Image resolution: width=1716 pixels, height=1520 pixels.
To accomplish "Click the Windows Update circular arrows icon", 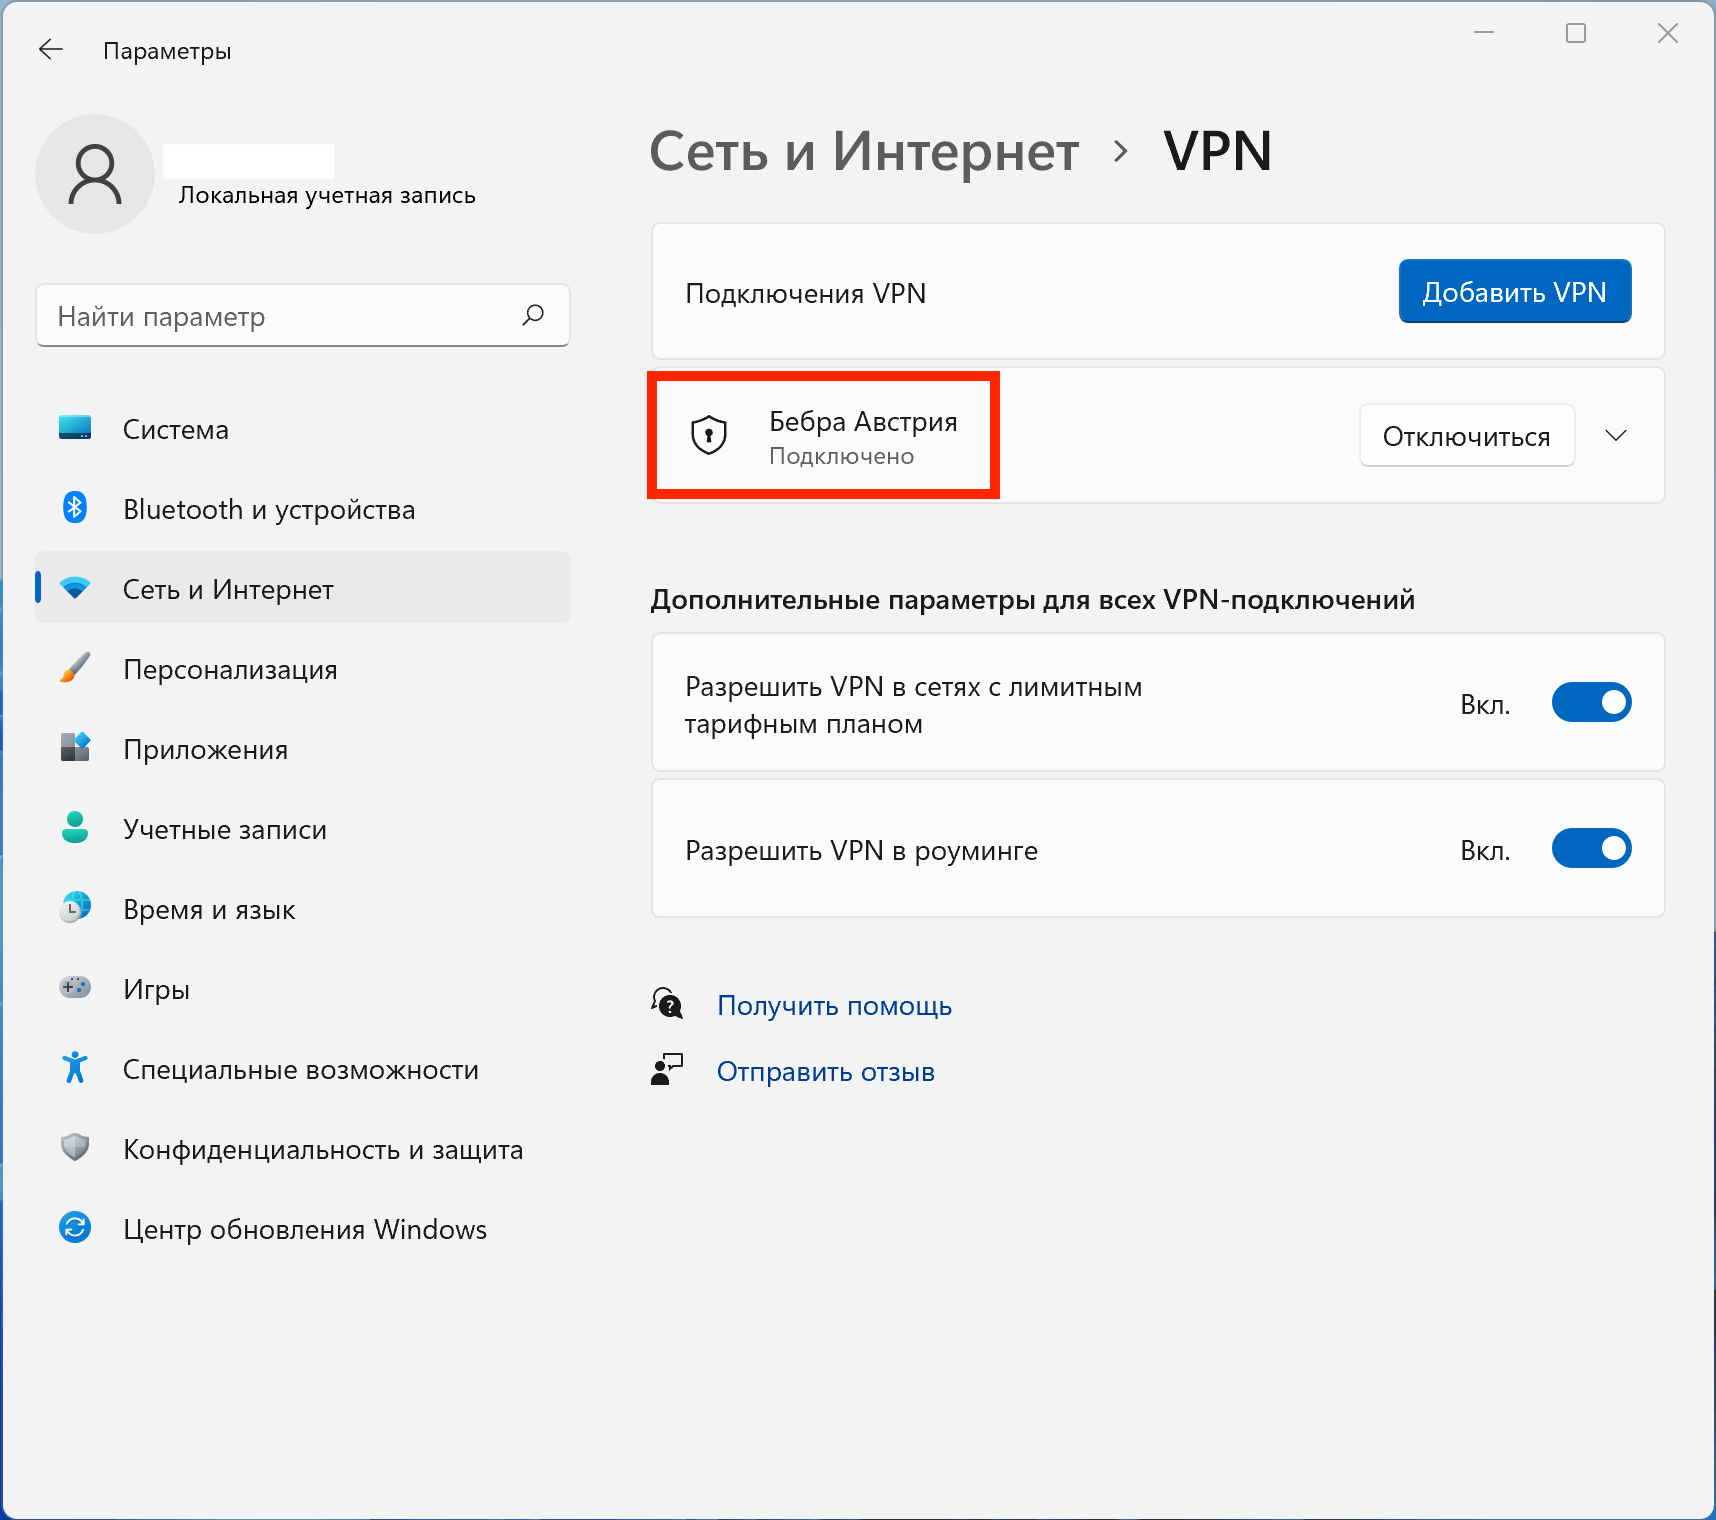I will 75,1227.
